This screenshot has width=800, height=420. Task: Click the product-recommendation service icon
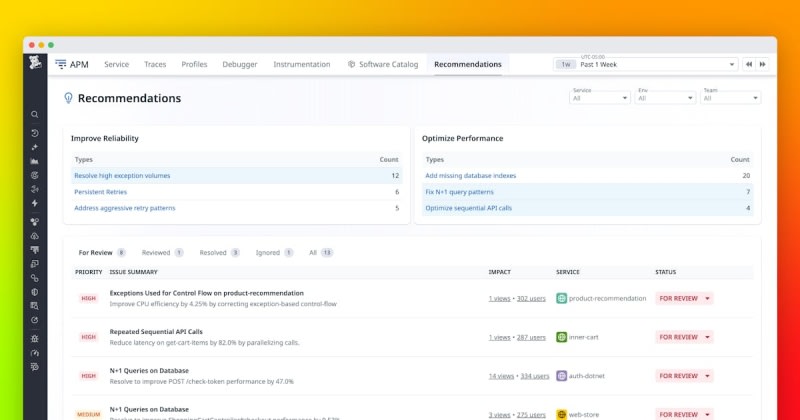click(562, 298)
